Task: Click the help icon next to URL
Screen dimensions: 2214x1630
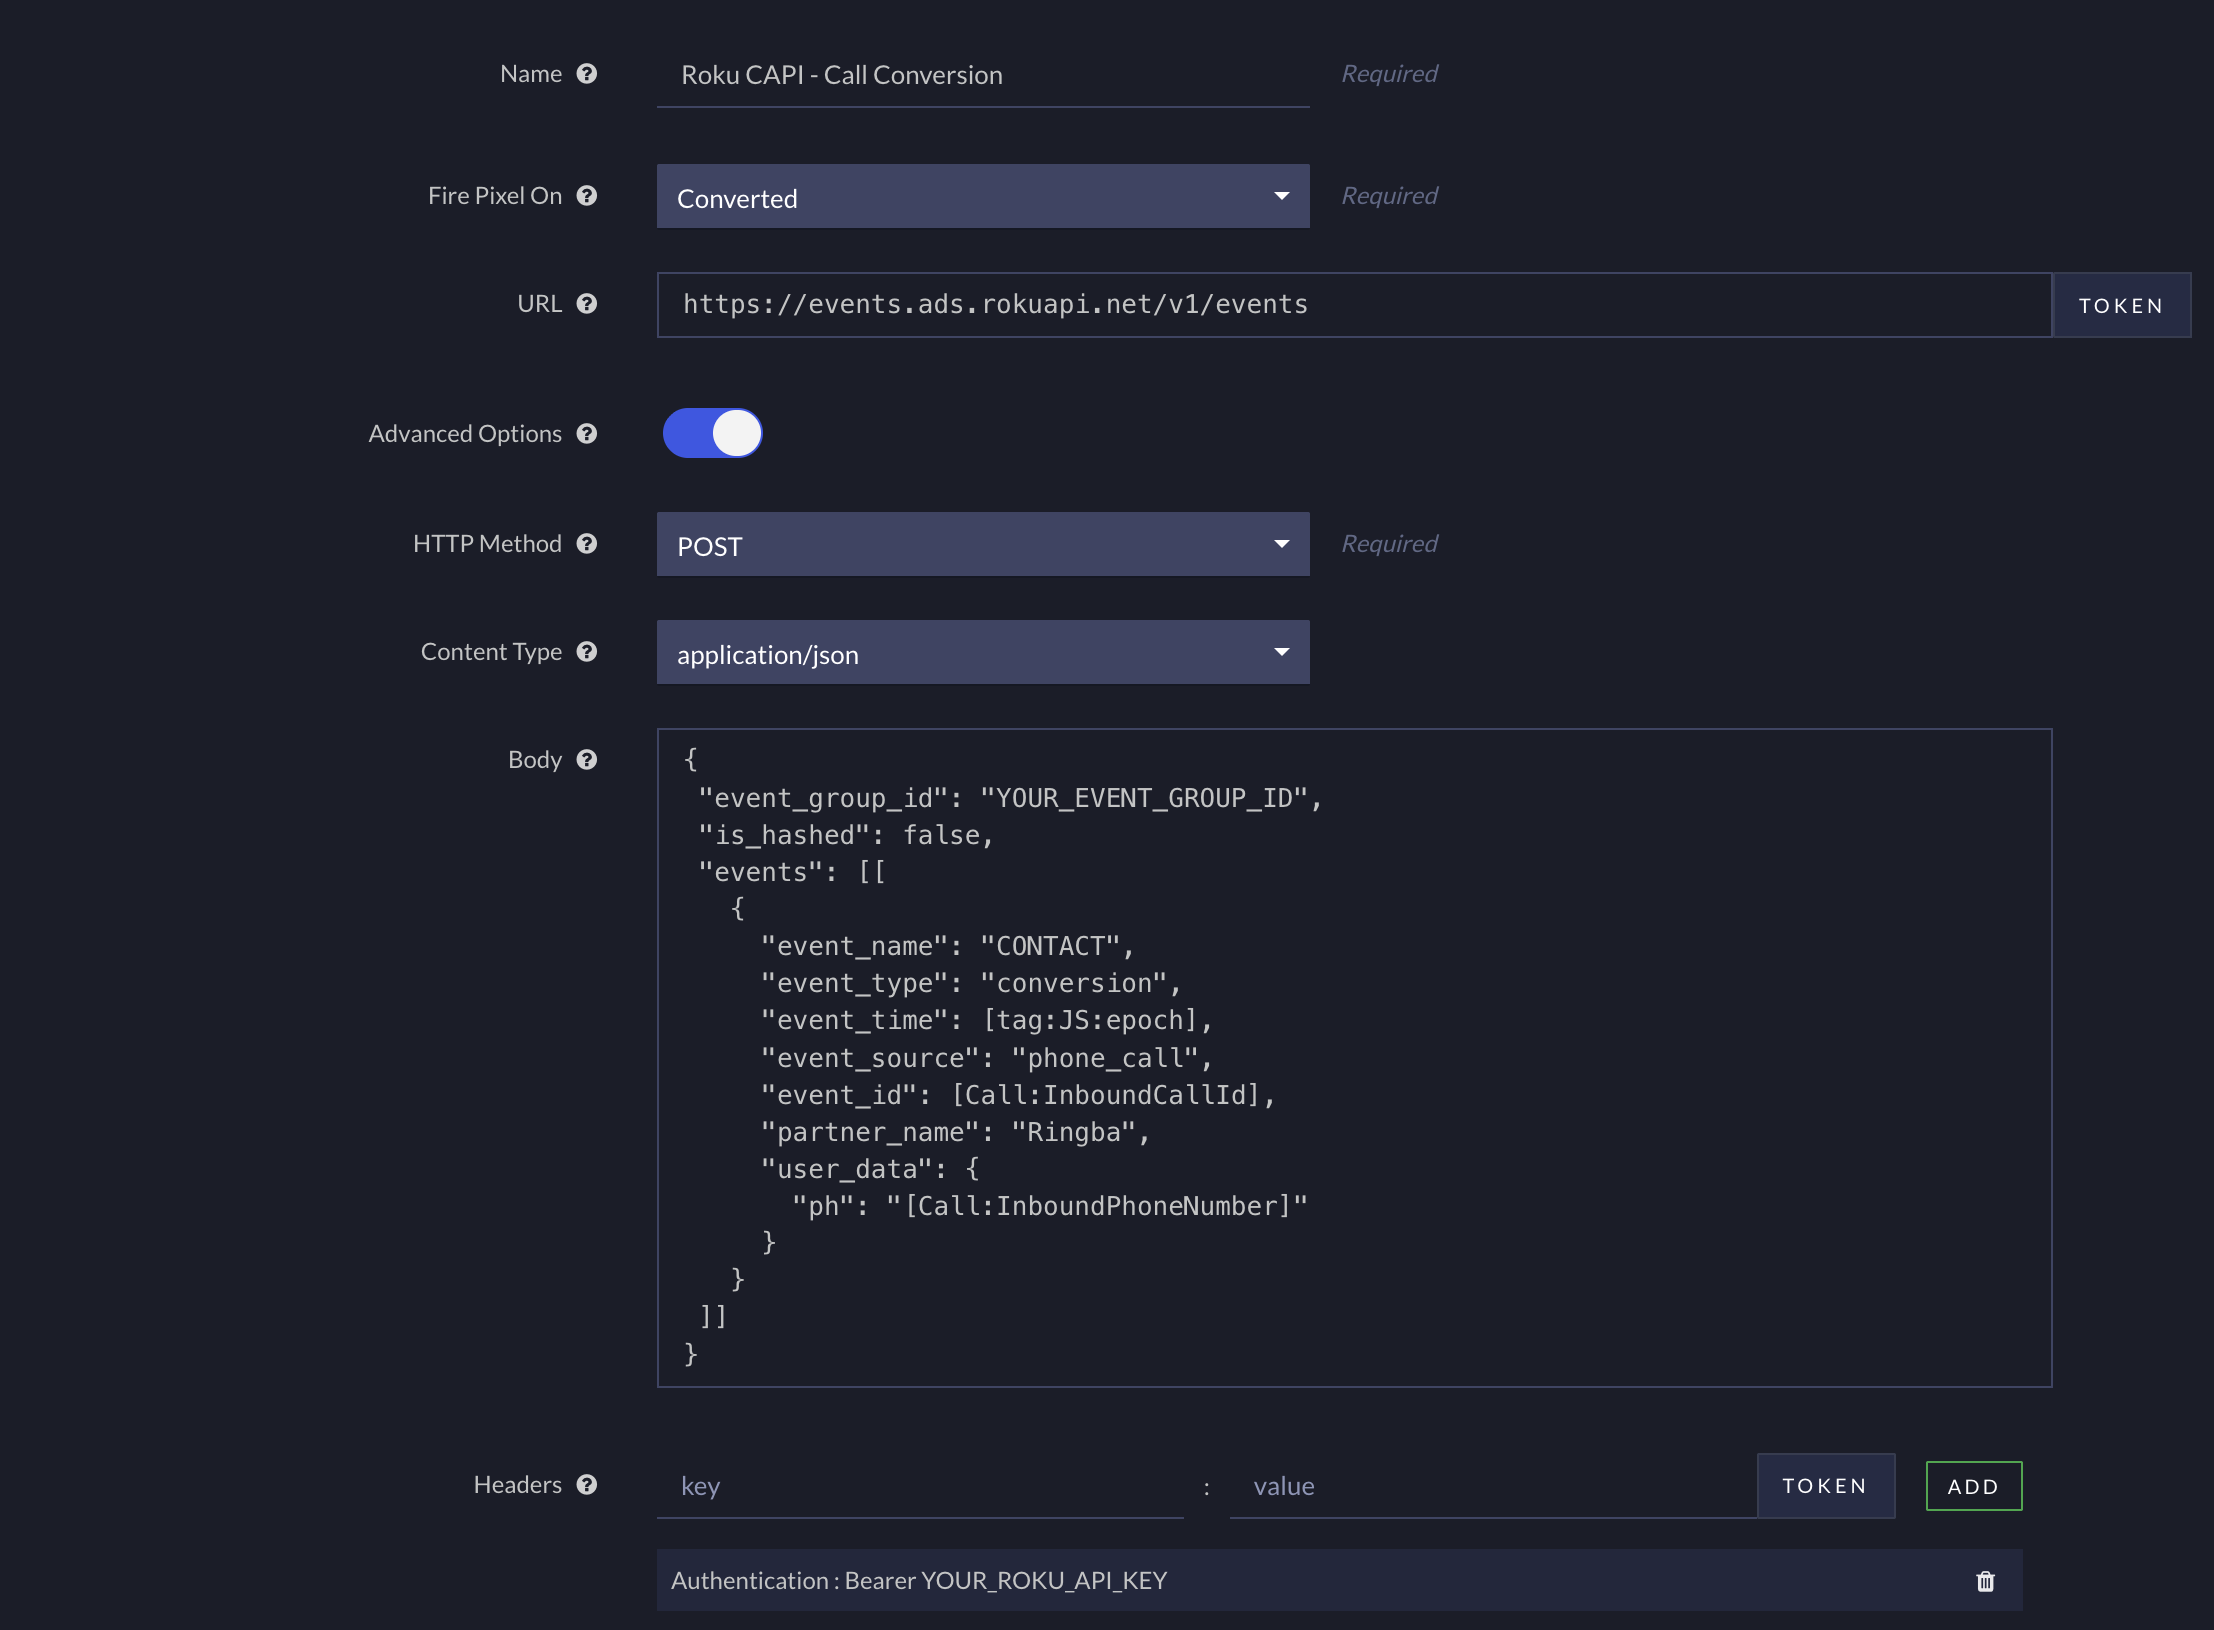Action: [587, 304]
